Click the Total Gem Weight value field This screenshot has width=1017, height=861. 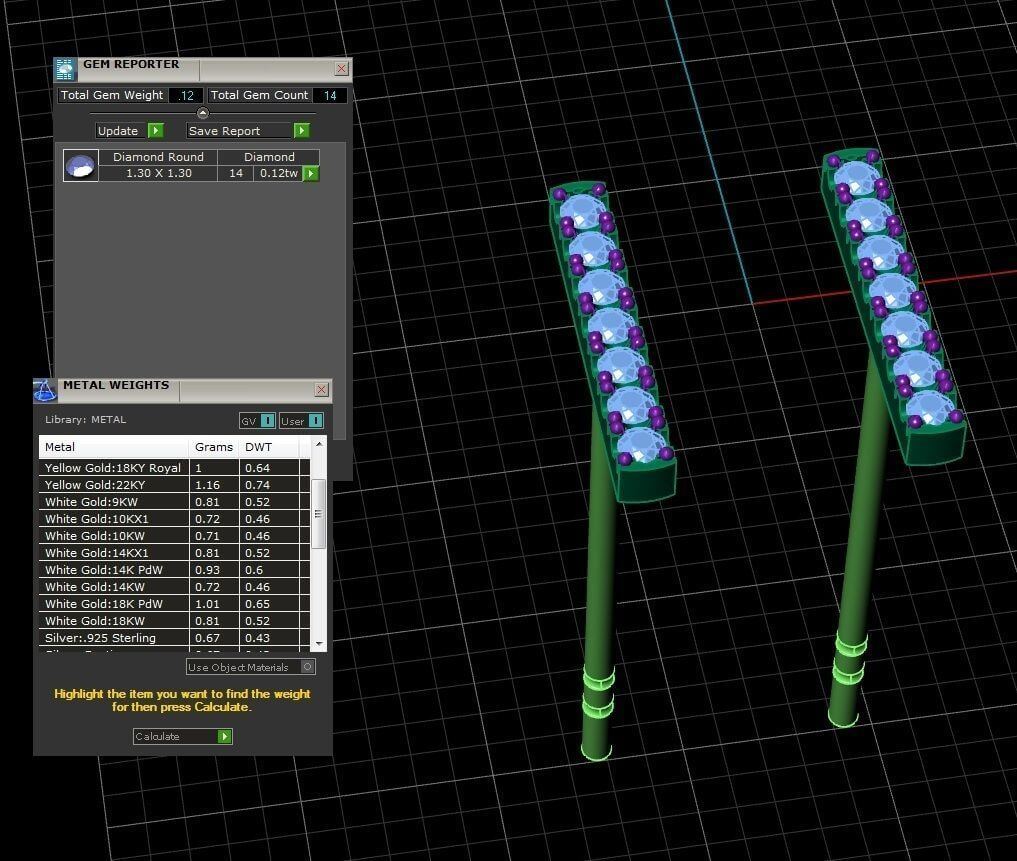point(186,96)
